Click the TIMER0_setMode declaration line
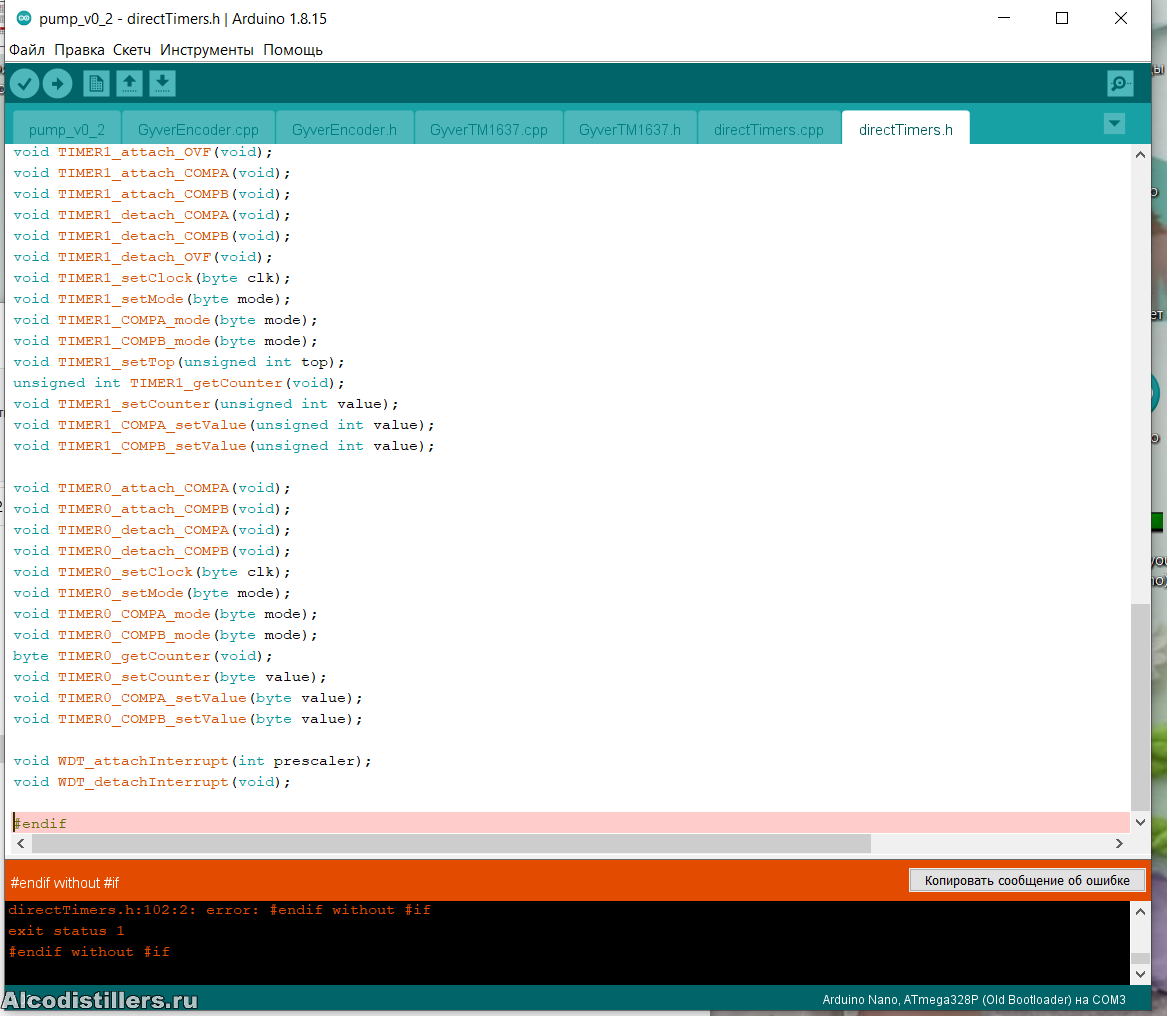Image resolution: width=1167 pixels, height=1016 pixels. point(152,593)
